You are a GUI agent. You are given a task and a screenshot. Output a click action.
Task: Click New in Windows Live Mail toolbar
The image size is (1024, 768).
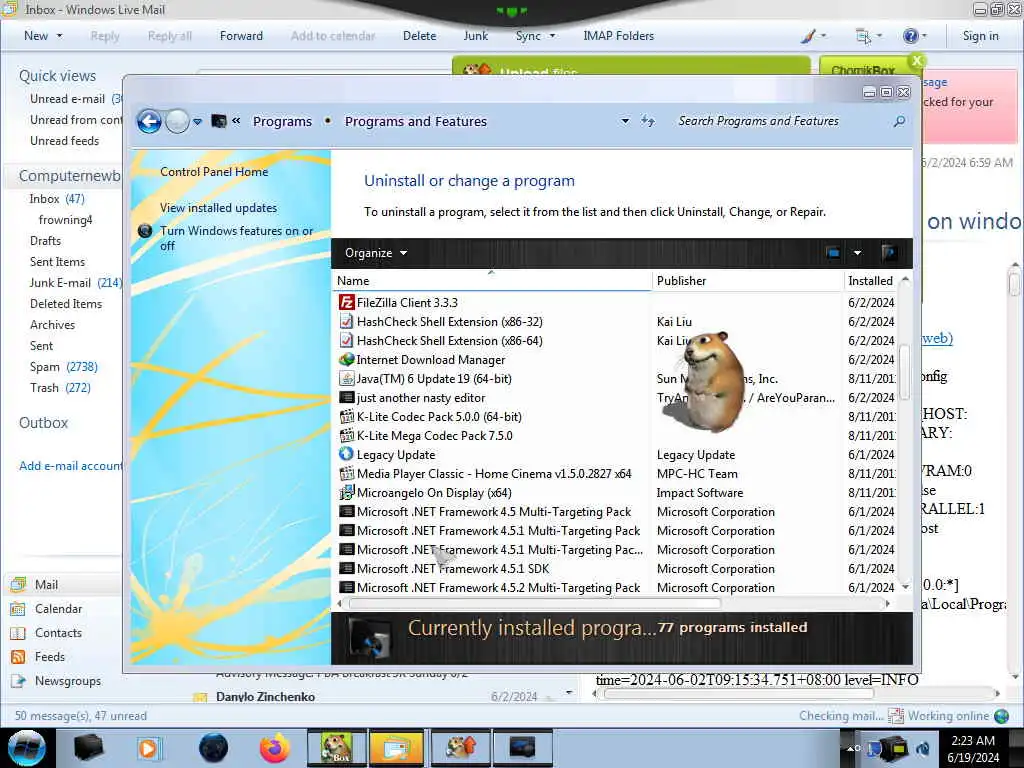point(36,36)
